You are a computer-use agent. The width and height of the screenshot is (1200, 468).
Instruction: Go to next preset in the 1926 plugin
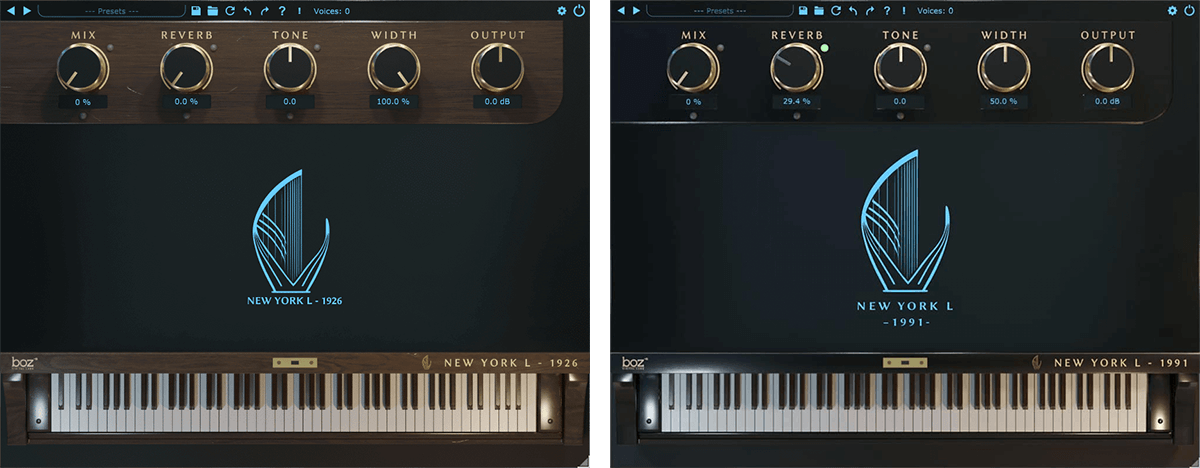(x=26, y=11)
